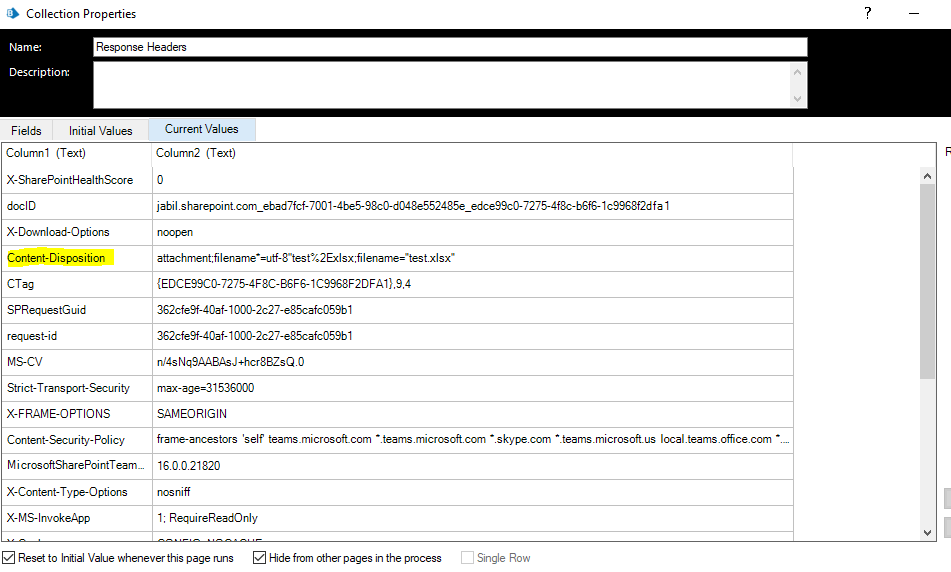This screenshot has height=572, width=951.
Task: Click the values list scroll-down arrow
Action: click(927, 530)
